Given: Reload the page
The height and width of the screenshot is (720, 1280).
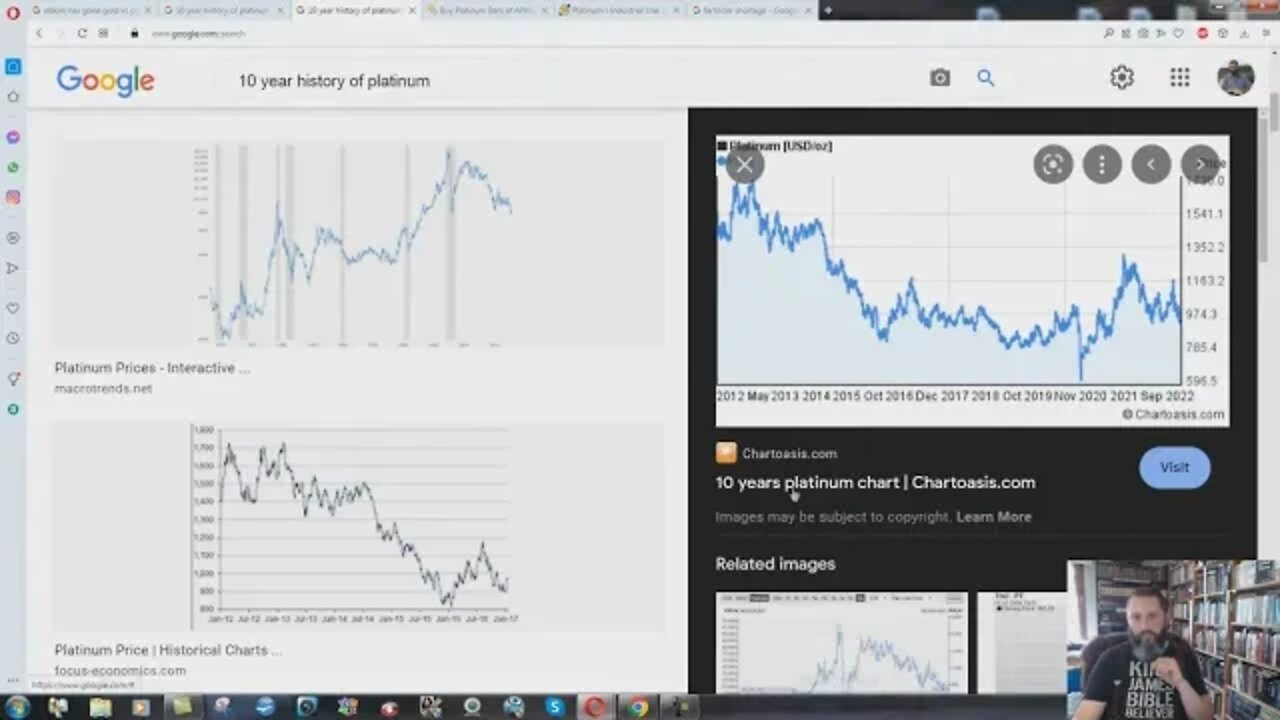Looking at the screenshot, I should [82, 33].
